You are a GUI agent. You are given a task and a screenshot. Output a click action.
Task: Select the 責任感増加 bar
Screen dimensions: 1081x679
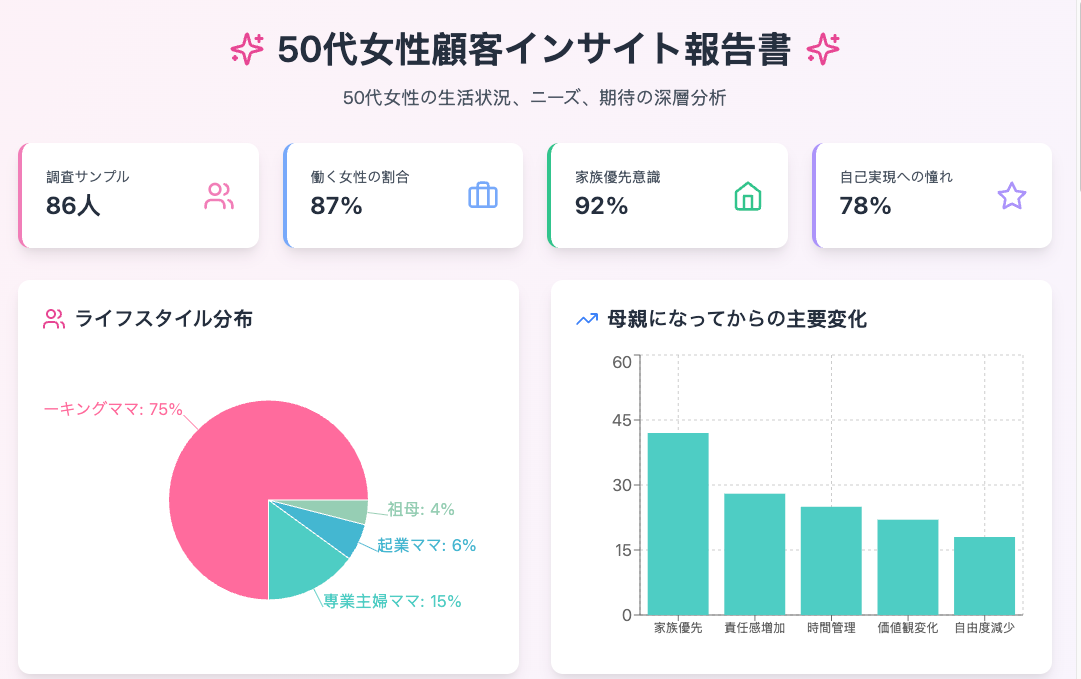pos(754,553)
